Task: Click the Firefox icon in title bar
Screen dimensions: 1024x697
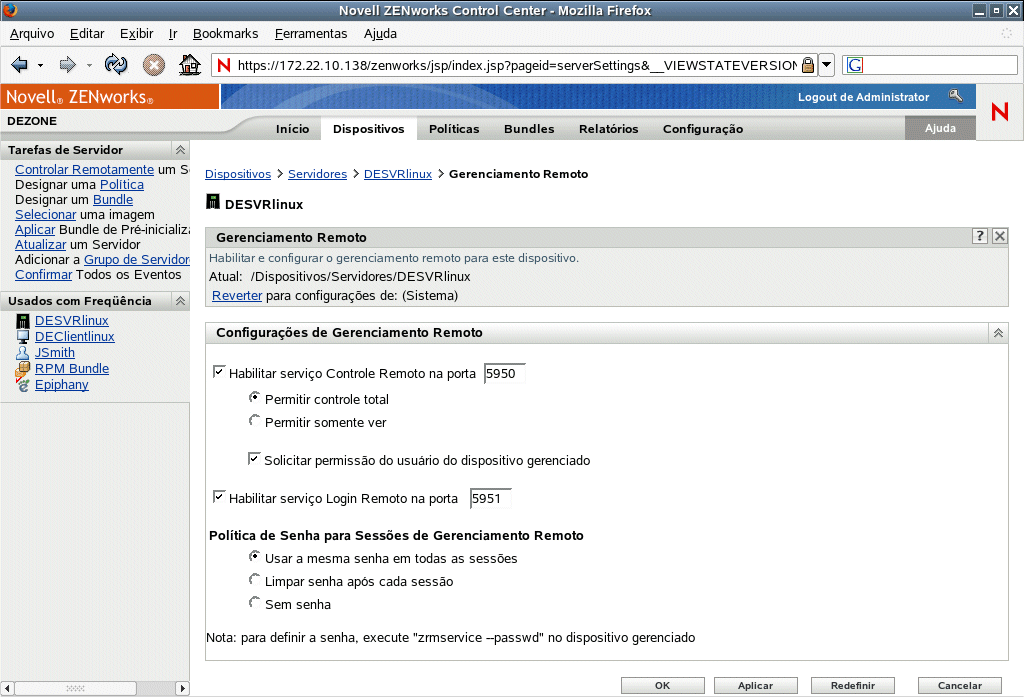Action: [10, 10]
